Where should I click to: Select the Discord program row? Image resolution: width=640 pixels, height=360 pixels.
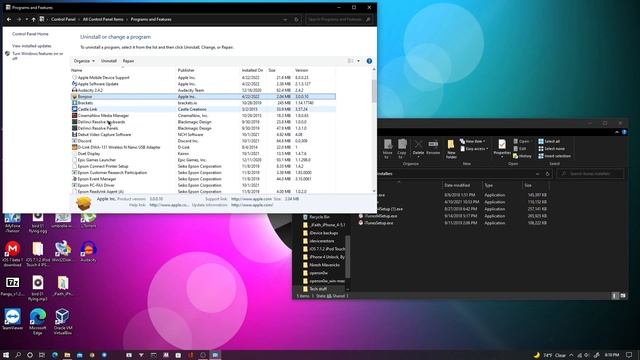point(203,141)
